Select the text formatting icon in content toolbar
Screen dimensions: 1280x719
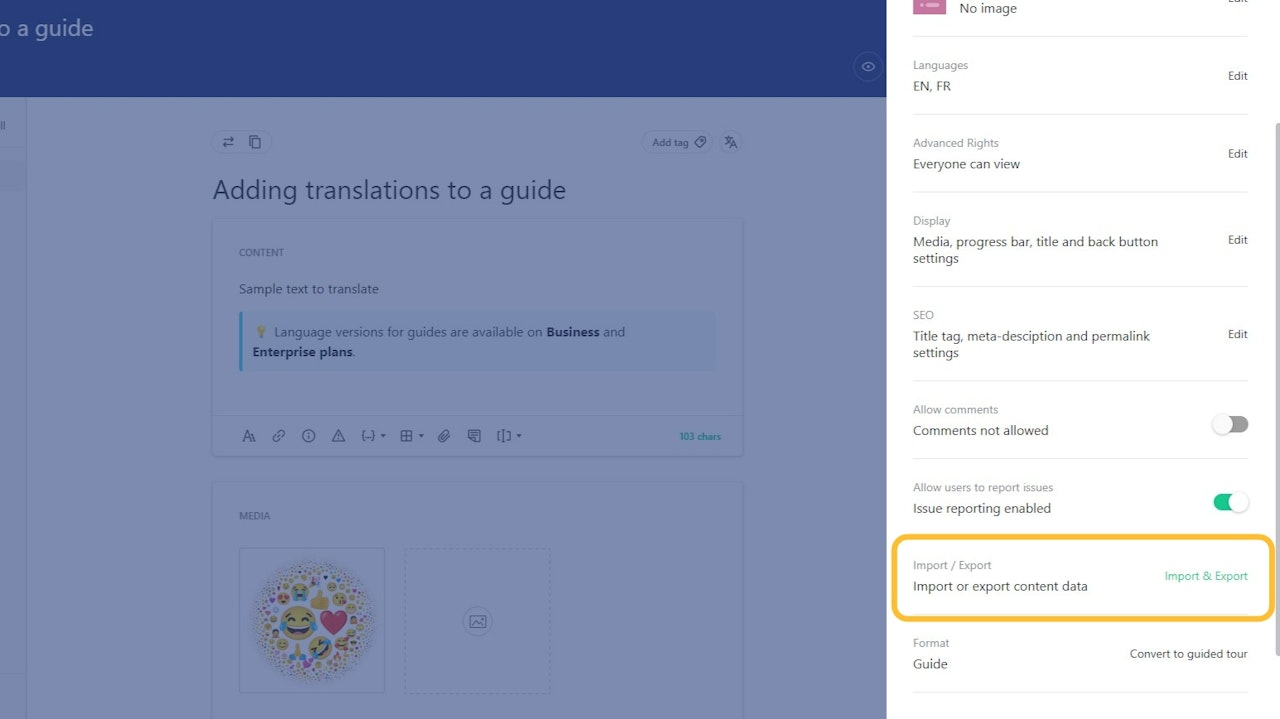click(249, 435)
